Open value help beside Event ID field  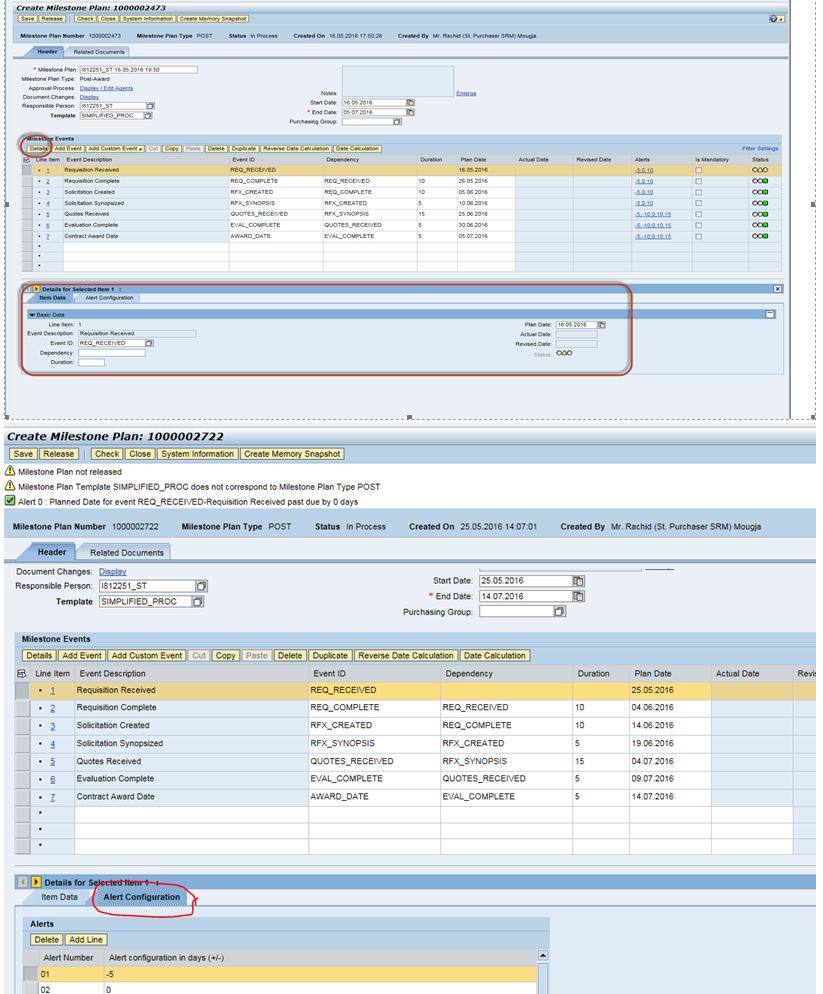pos(149,342)
